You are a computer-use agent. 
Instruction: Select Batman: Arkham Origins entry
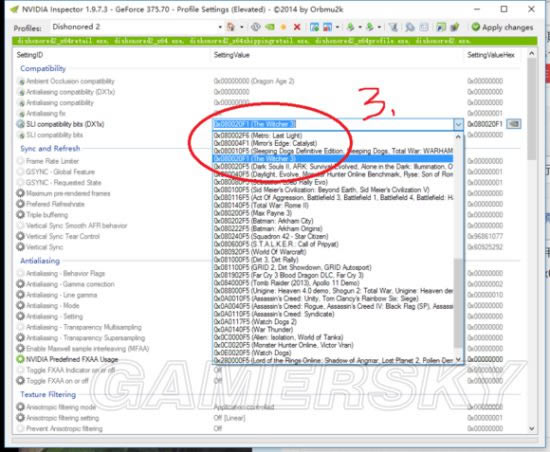(268, 228)
